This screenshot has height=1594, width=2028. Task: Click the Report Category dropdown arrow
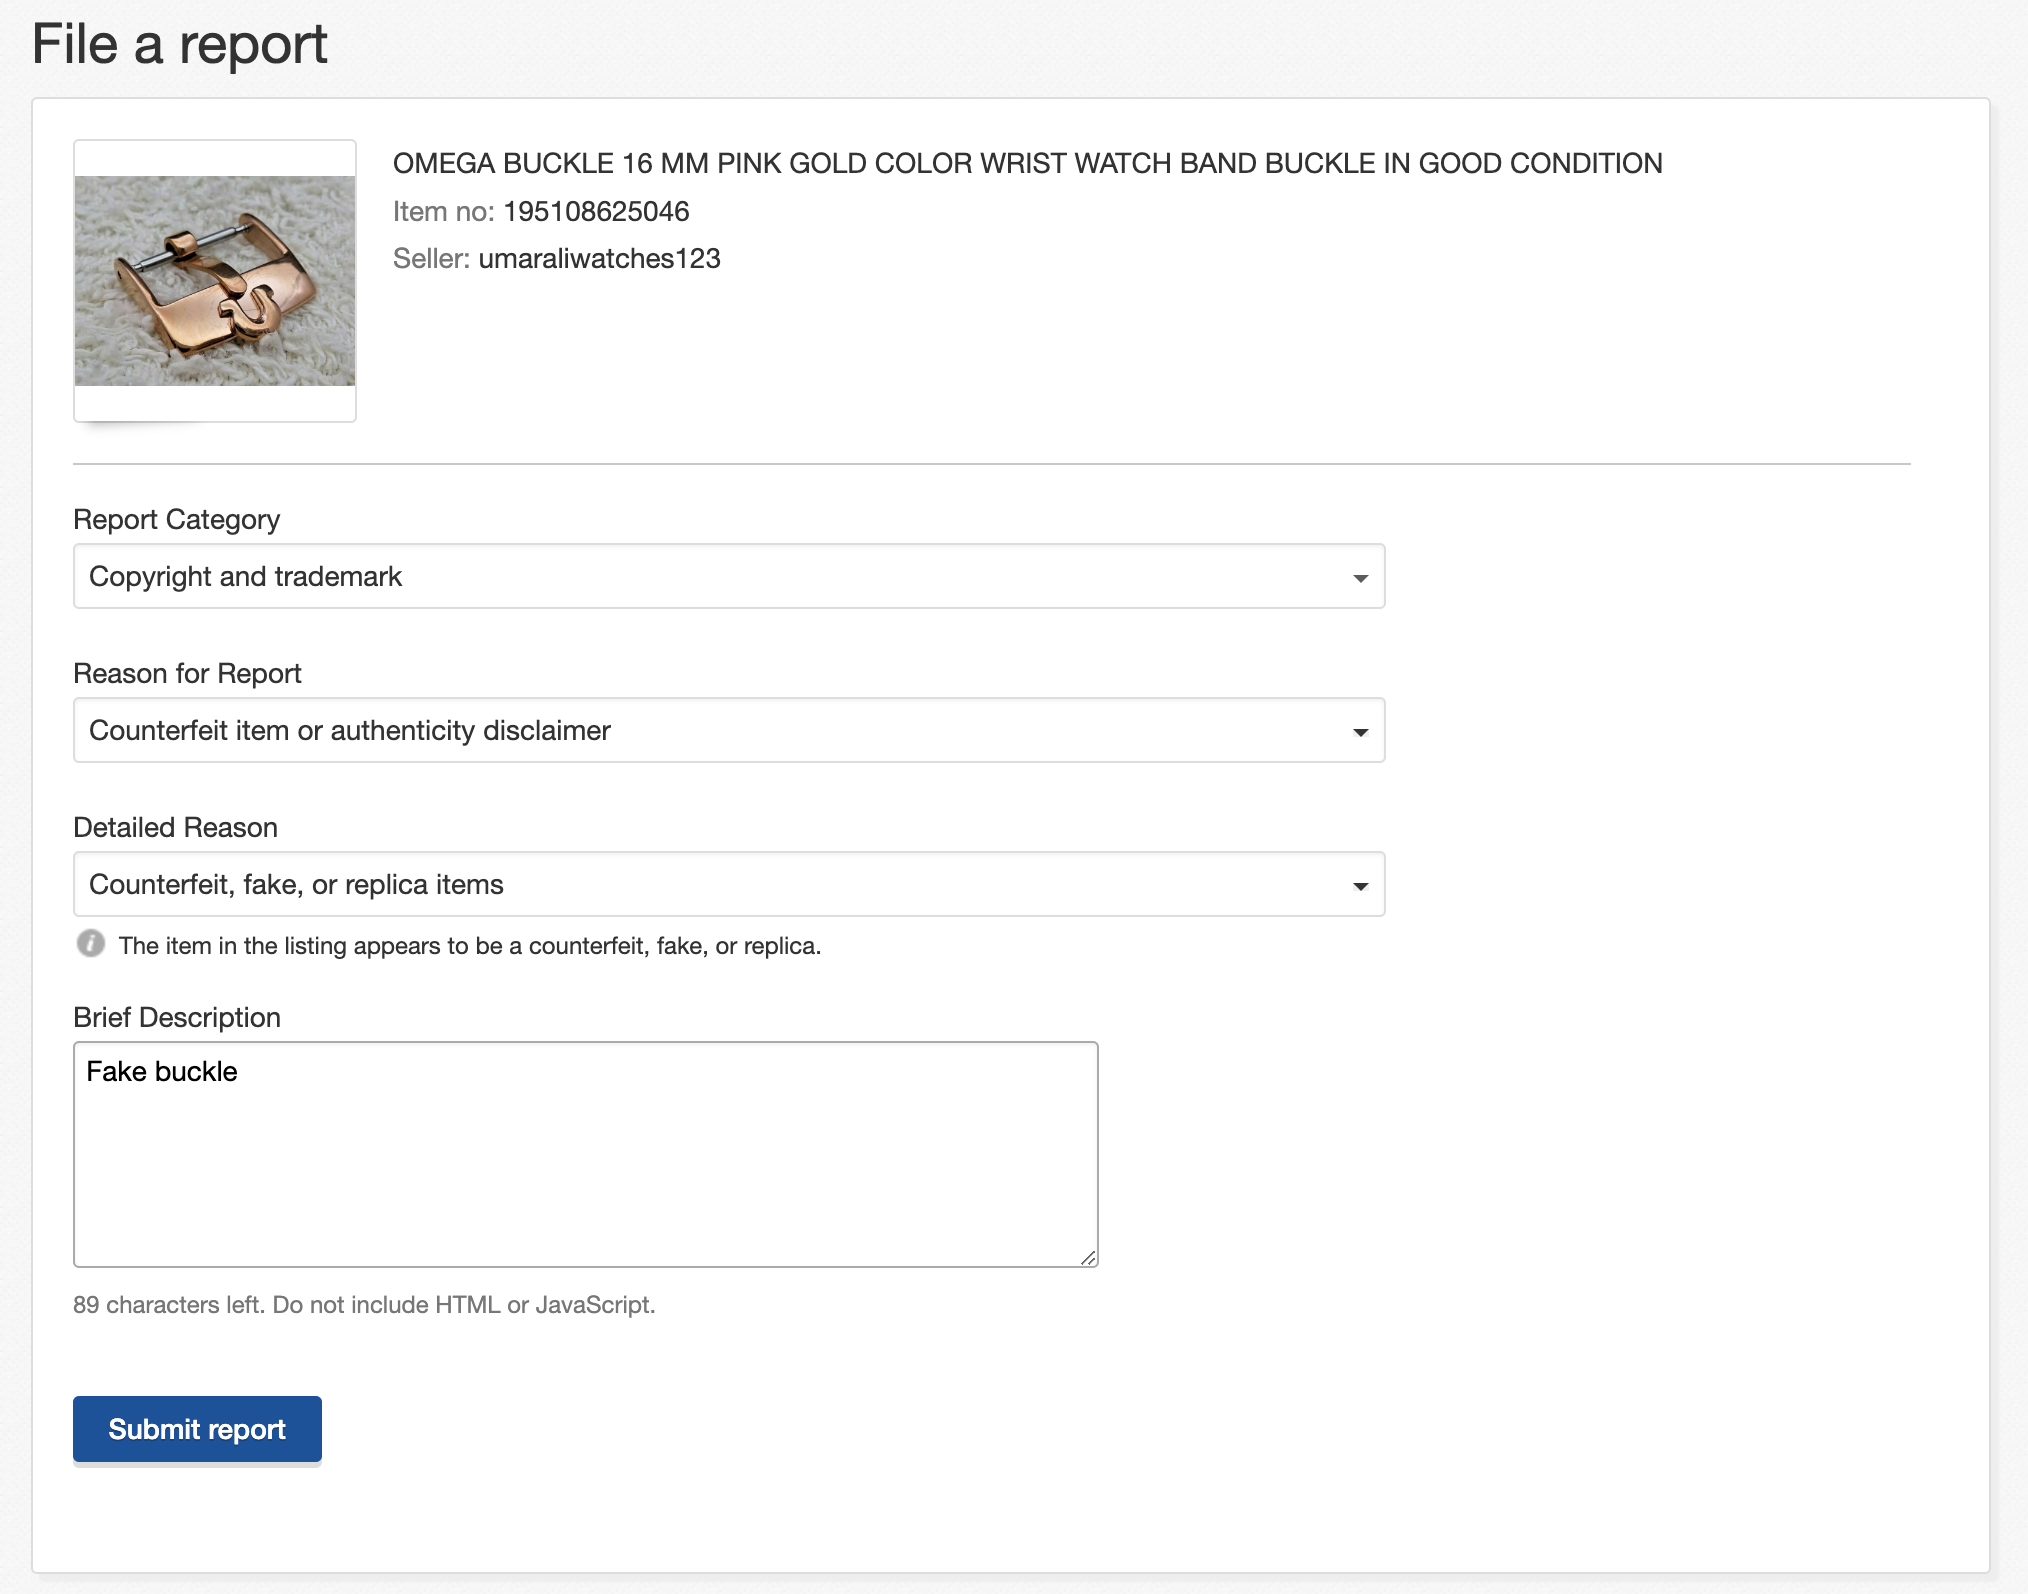1360,578
